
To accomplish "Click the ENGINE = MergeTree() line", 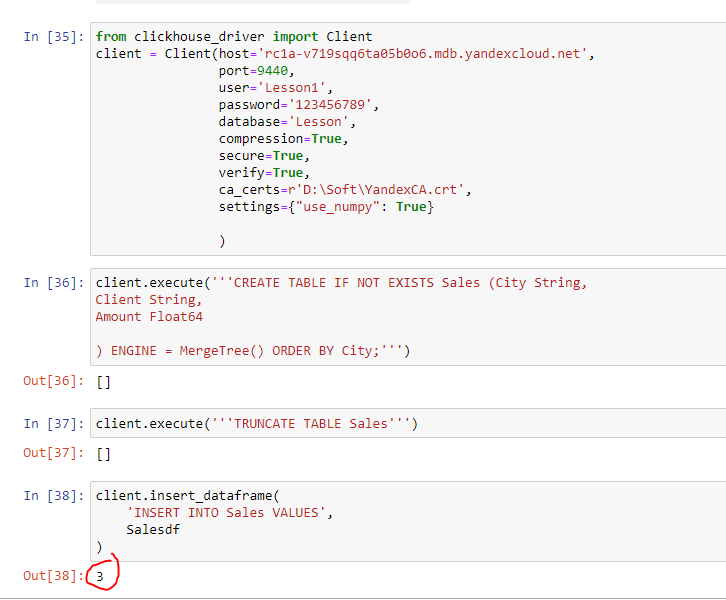I will pyautogui.click(x=253, y=351).
